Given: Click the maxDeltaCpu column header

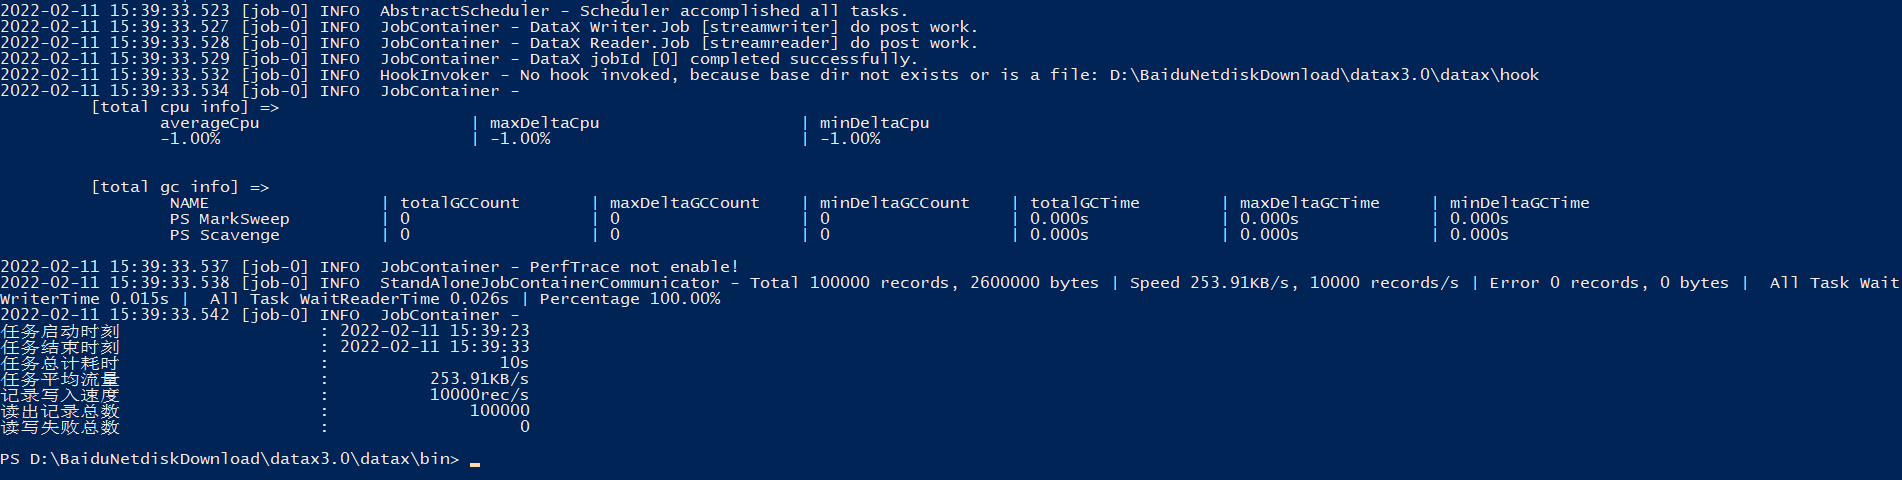Looking at the screenshot, I should (x=544, y=123).
